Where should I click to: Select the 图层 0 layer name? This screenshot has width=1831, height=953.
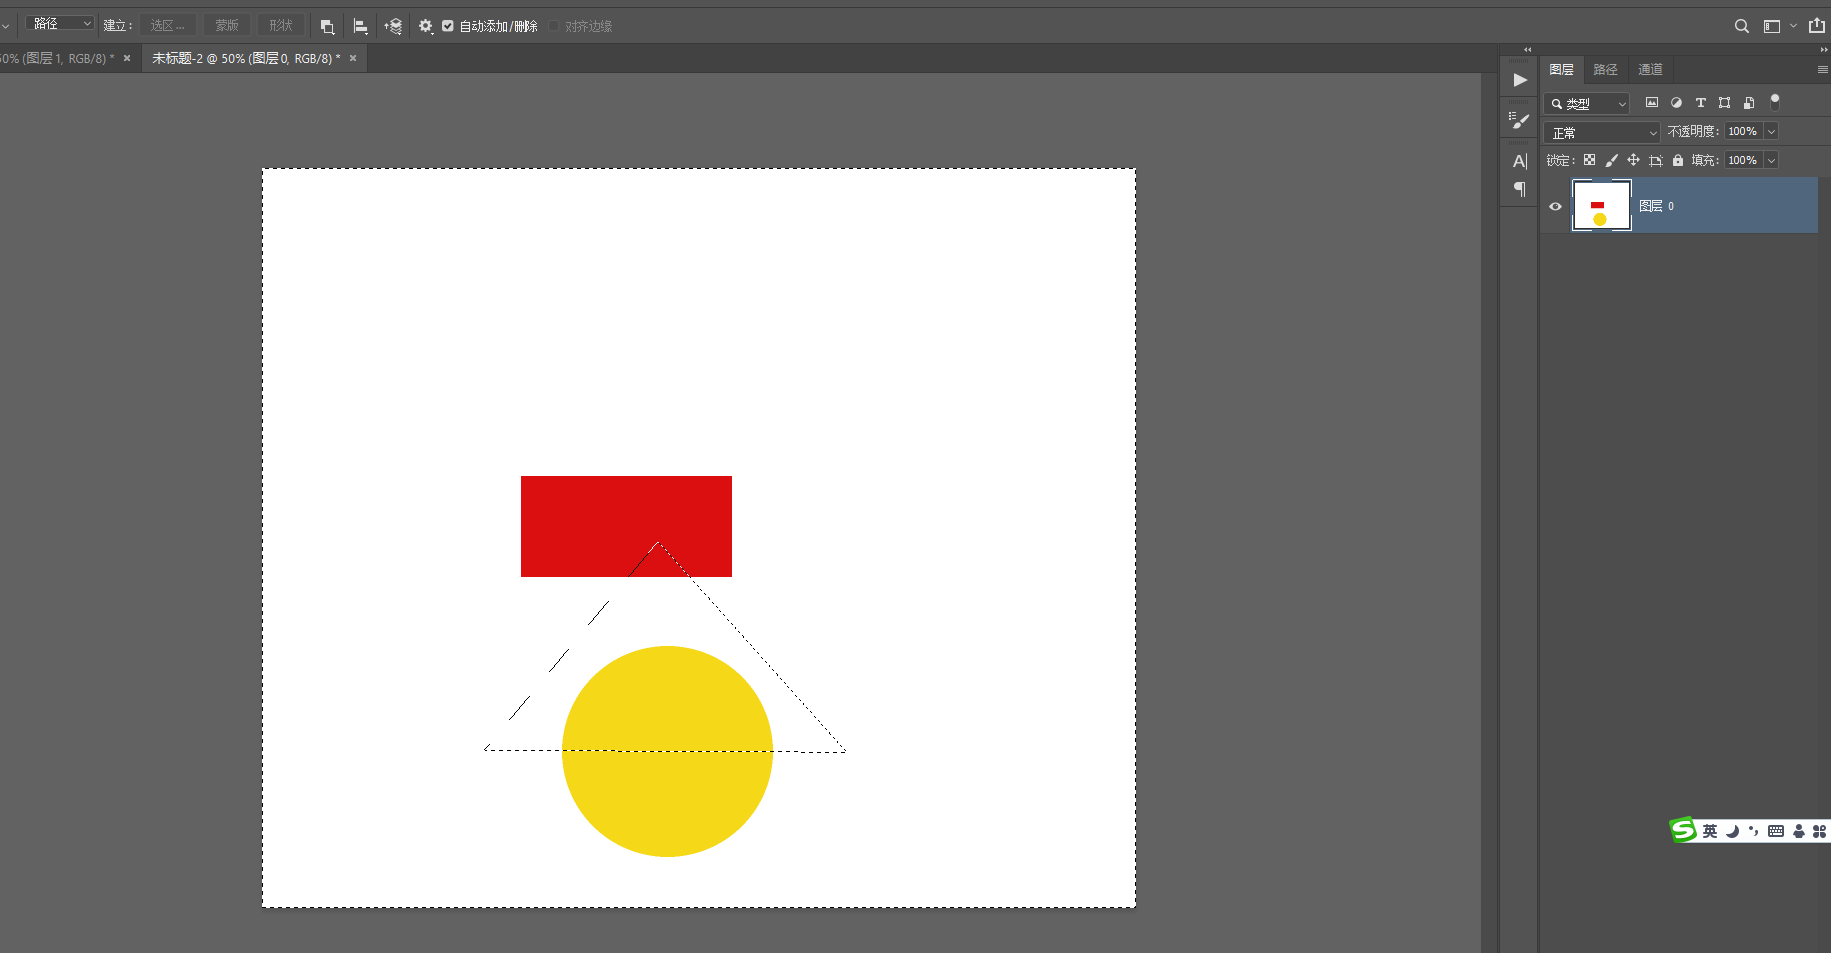1656,206
